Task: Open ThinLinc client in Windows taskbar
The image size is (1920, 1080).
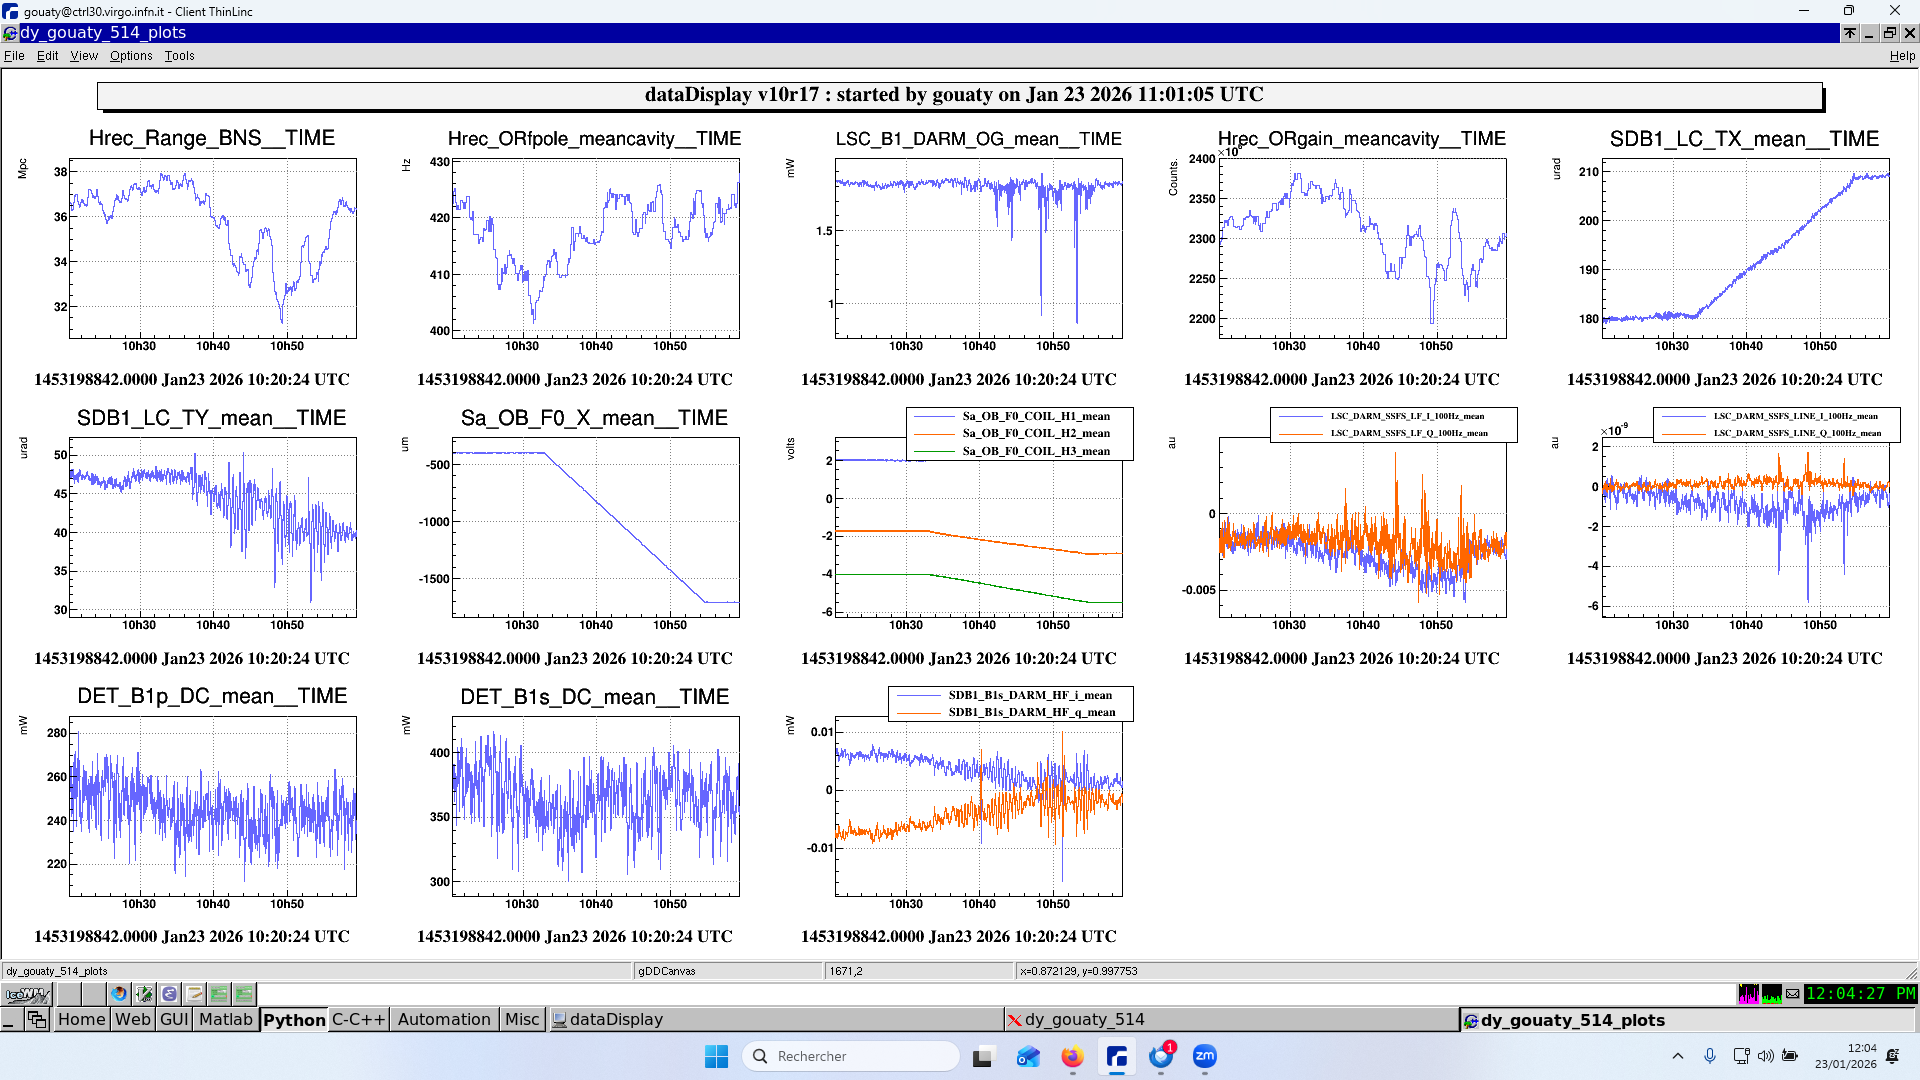Action: (1116, 1057)
